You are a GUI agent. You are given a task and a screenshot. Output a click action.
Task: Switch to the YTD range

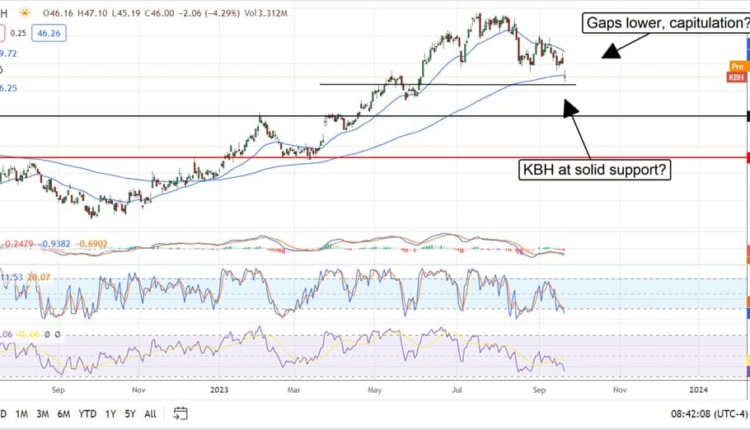(x=88, y=413)
